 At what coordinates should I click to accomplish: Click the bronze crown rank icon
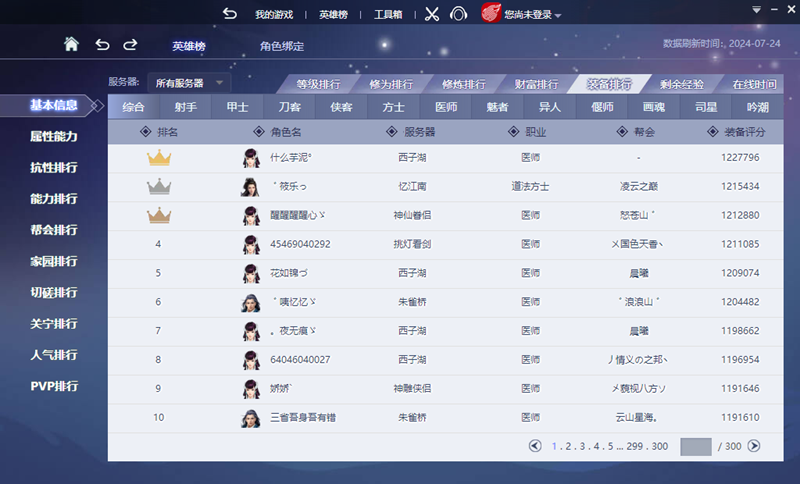pyautogui.click(x=159, y=215)
